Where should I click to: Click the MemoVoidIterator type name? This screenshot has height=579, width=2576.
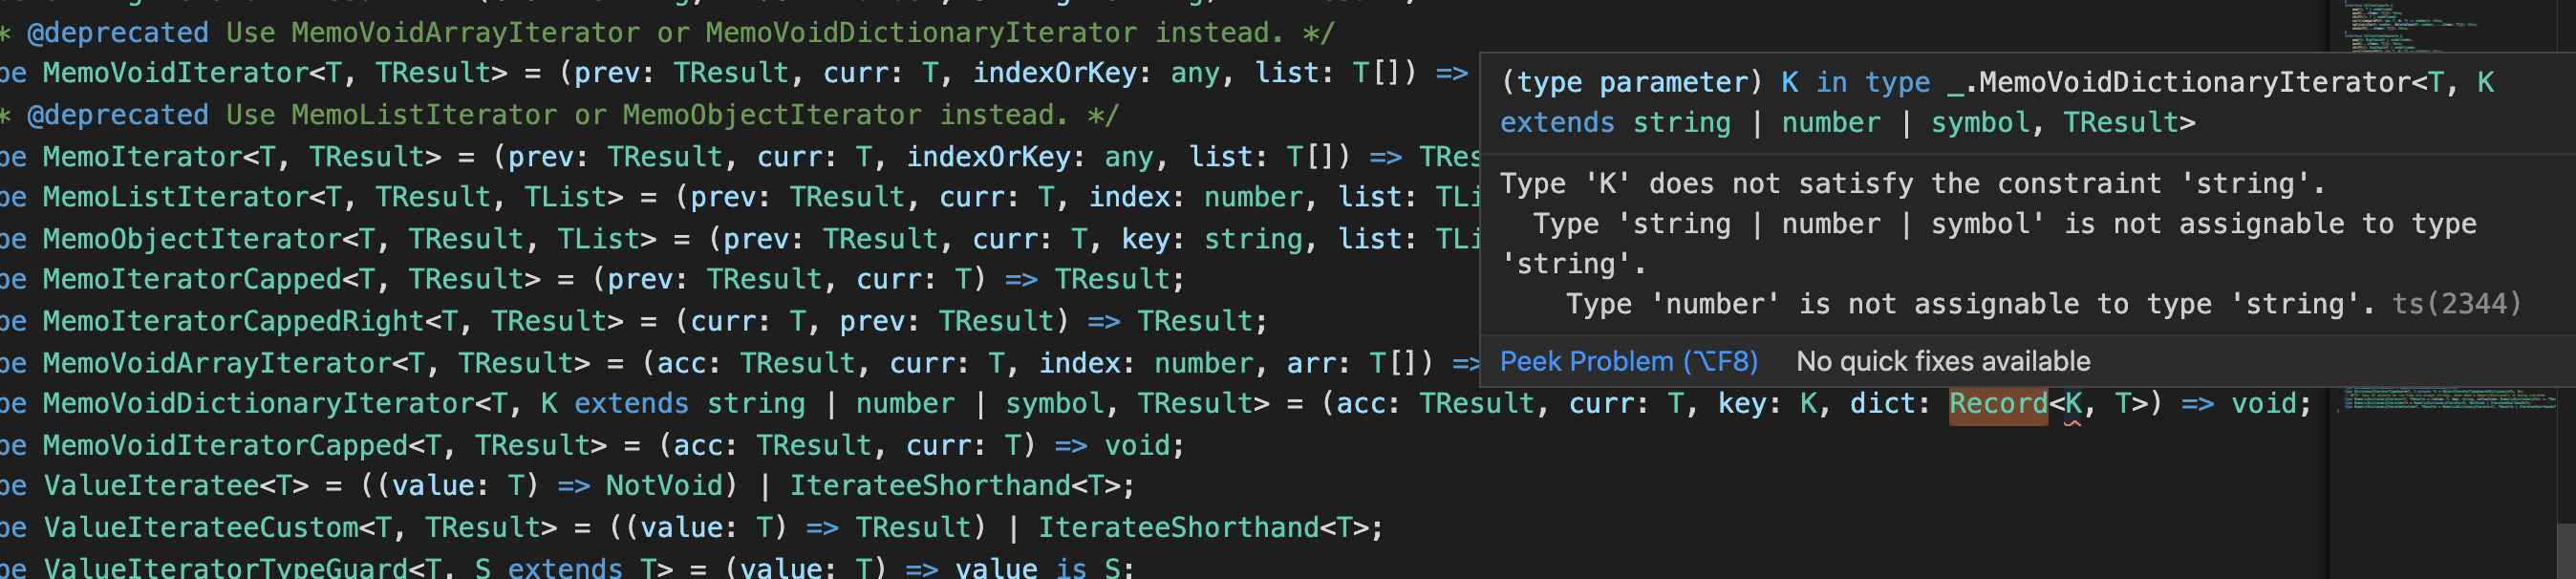(x=175, y=73)
